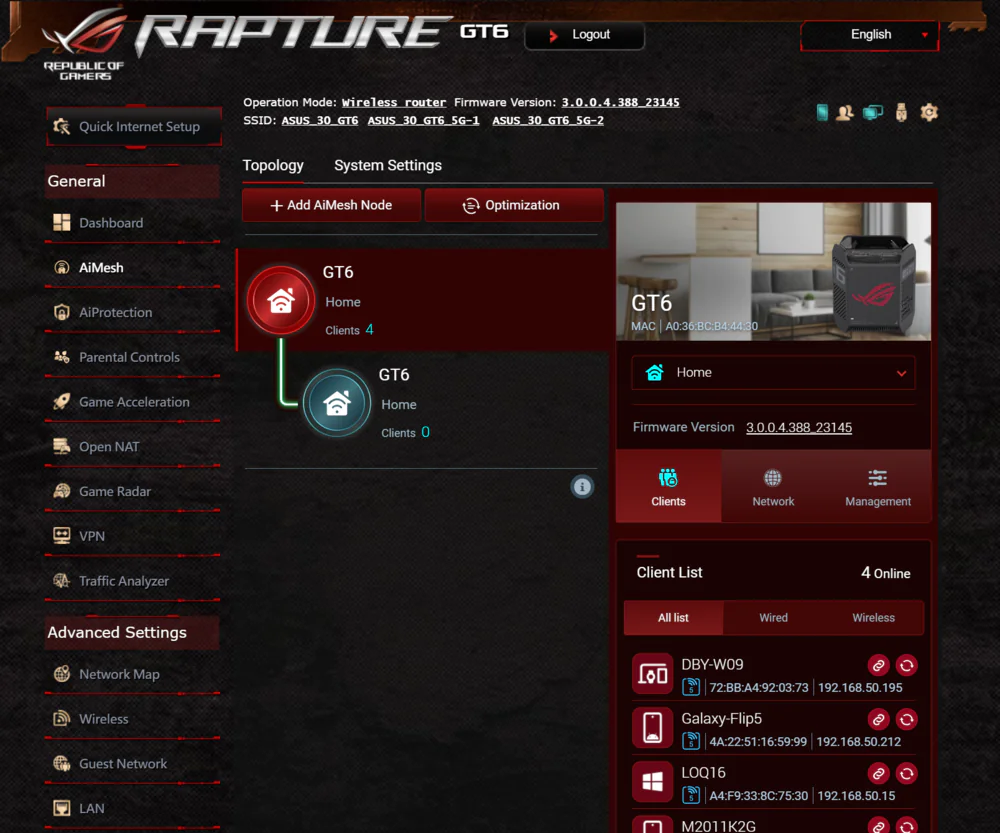Click the bind link icon for LOQ16

pyautogui.click(x=878, y=774)
